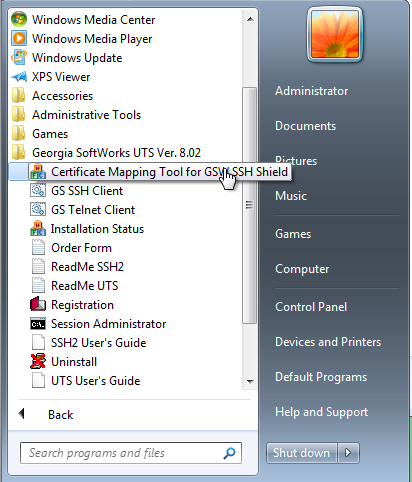Viewport: 412px width, 482px height.
Task: Click the Shut down button
Action: 301,453
